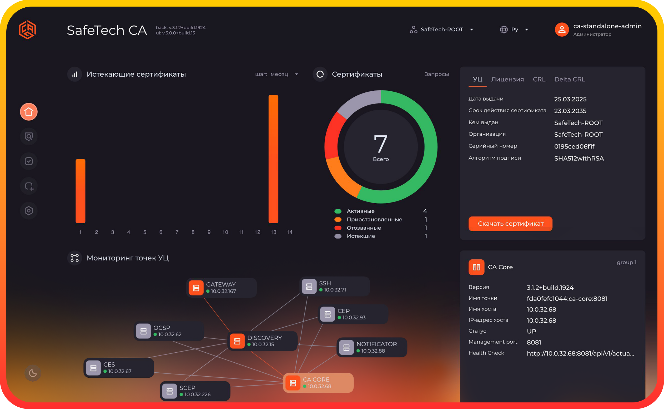Click the tall orange bar at day 13
The image size is (664, 409).
274,159
